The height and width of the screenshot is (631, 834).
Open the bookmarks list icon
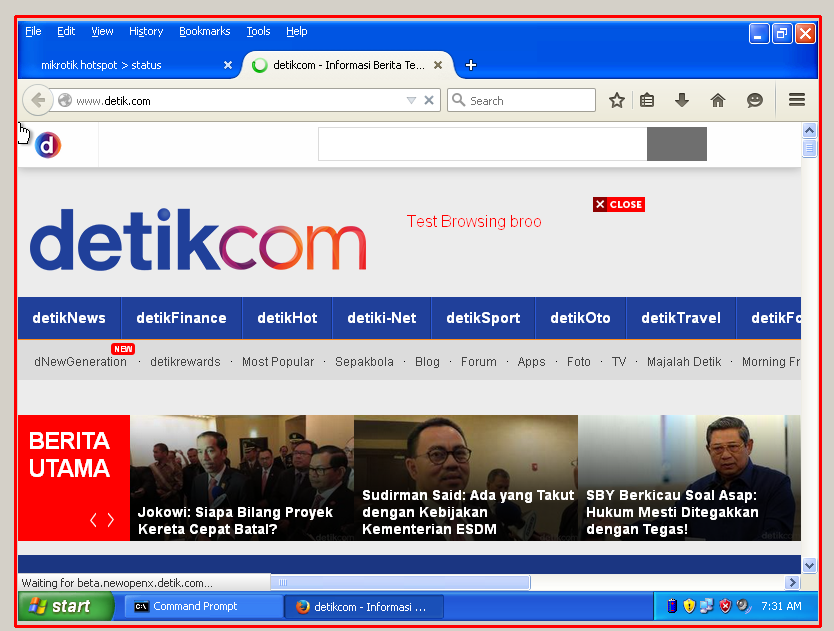pyautogui.click(x=647, y=100)
